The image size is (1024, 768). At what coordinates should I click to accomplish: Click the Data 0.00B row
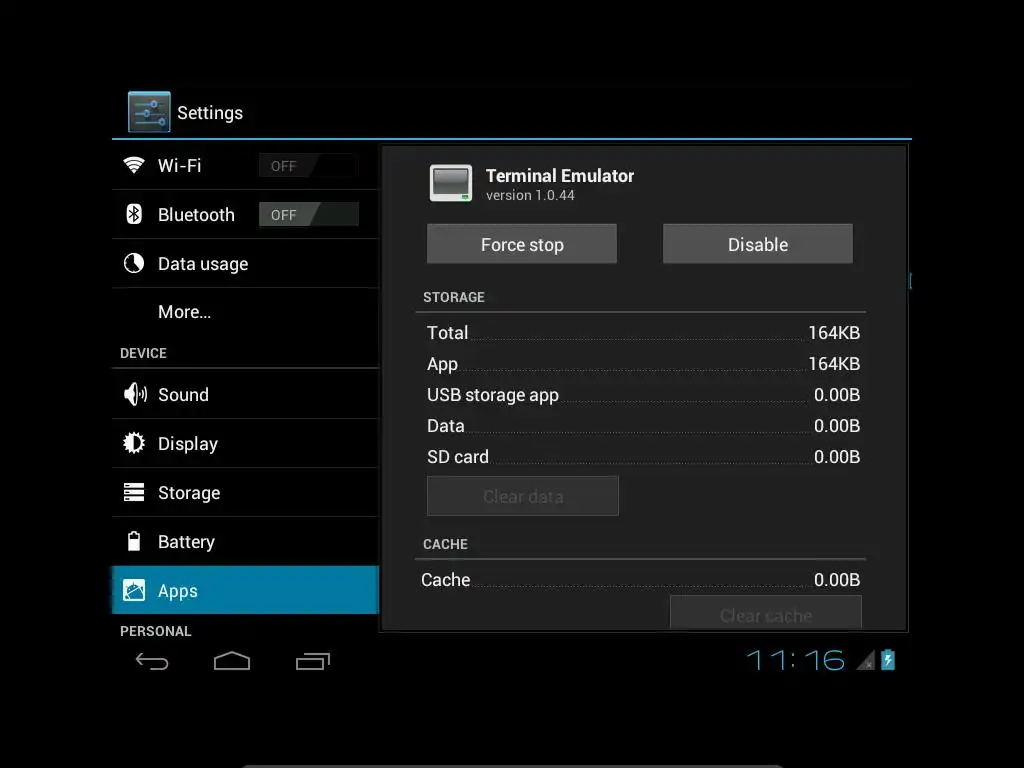(x=643, y=426)
